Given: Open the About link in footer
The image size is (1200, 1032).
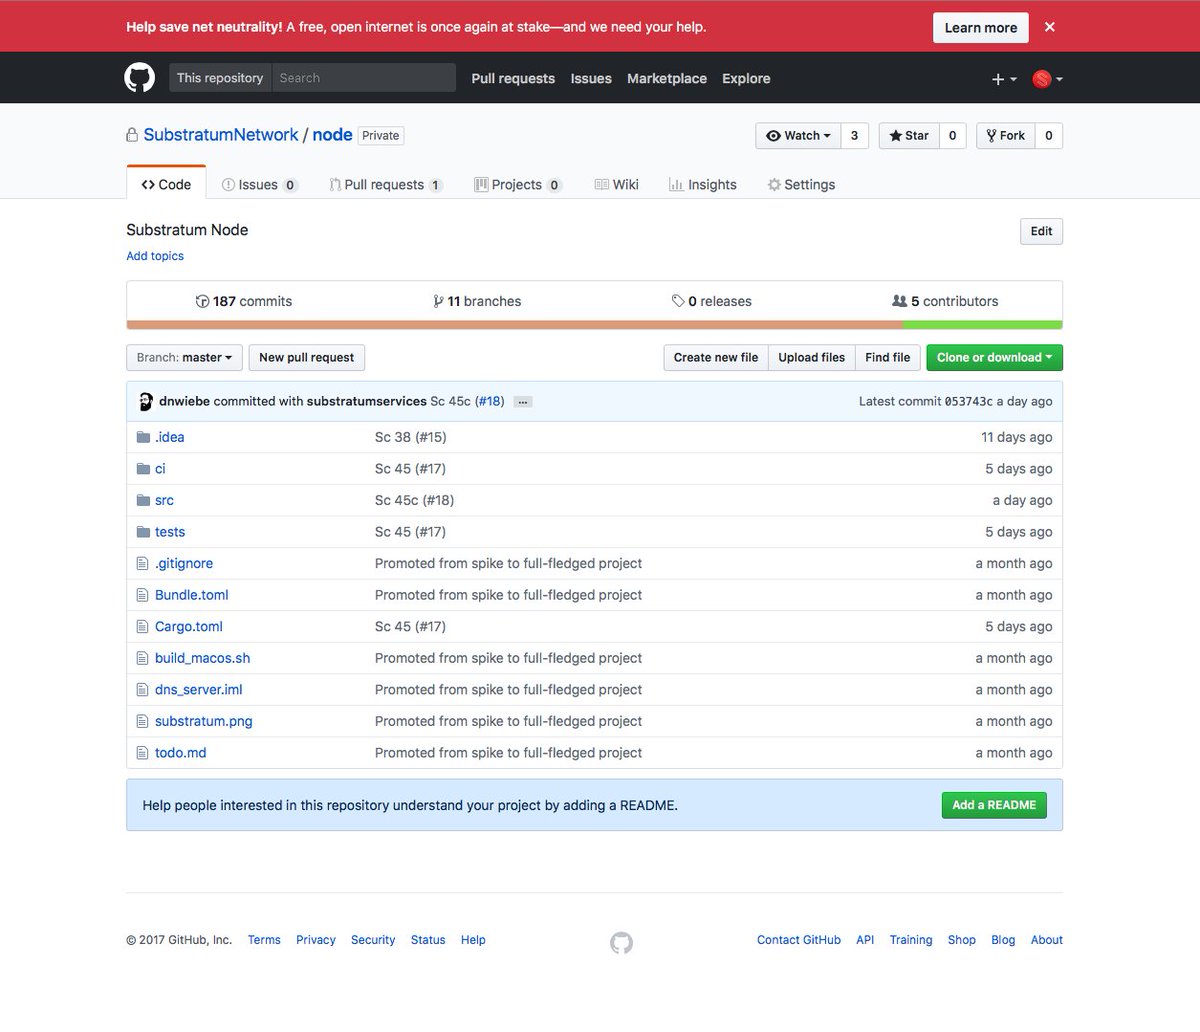Looking at the screenshot, I should coord(1047,940).
